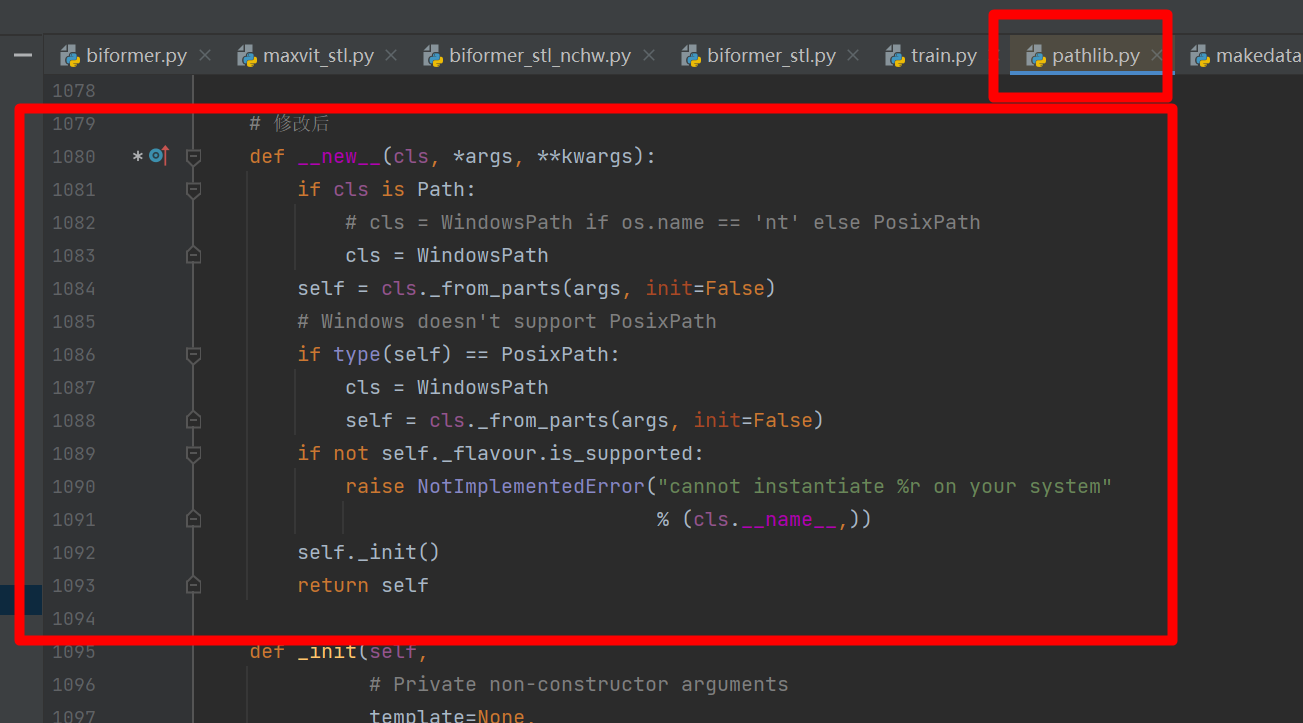Click line number 1094 in the gutter
The image size is (1303, 723).
73,619
